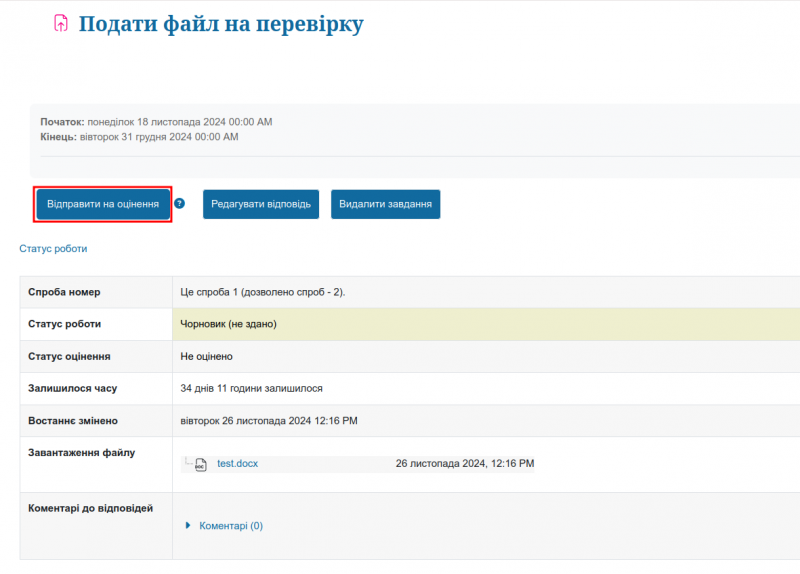The image size is (800, 574).
Task: Click the Востаннє змінено date value
Action: pos(268,421)
